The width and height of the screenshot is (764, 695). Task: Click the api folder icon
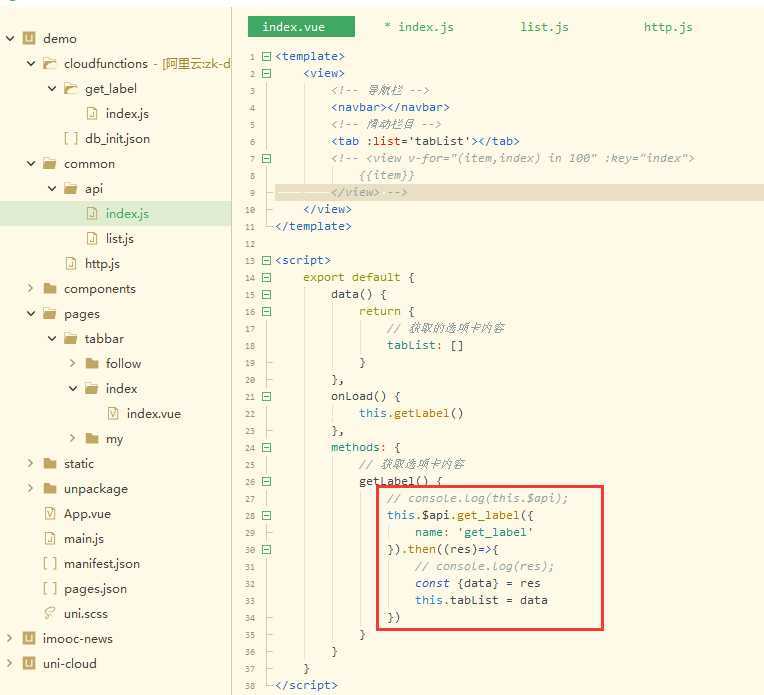tap(71, 188)
